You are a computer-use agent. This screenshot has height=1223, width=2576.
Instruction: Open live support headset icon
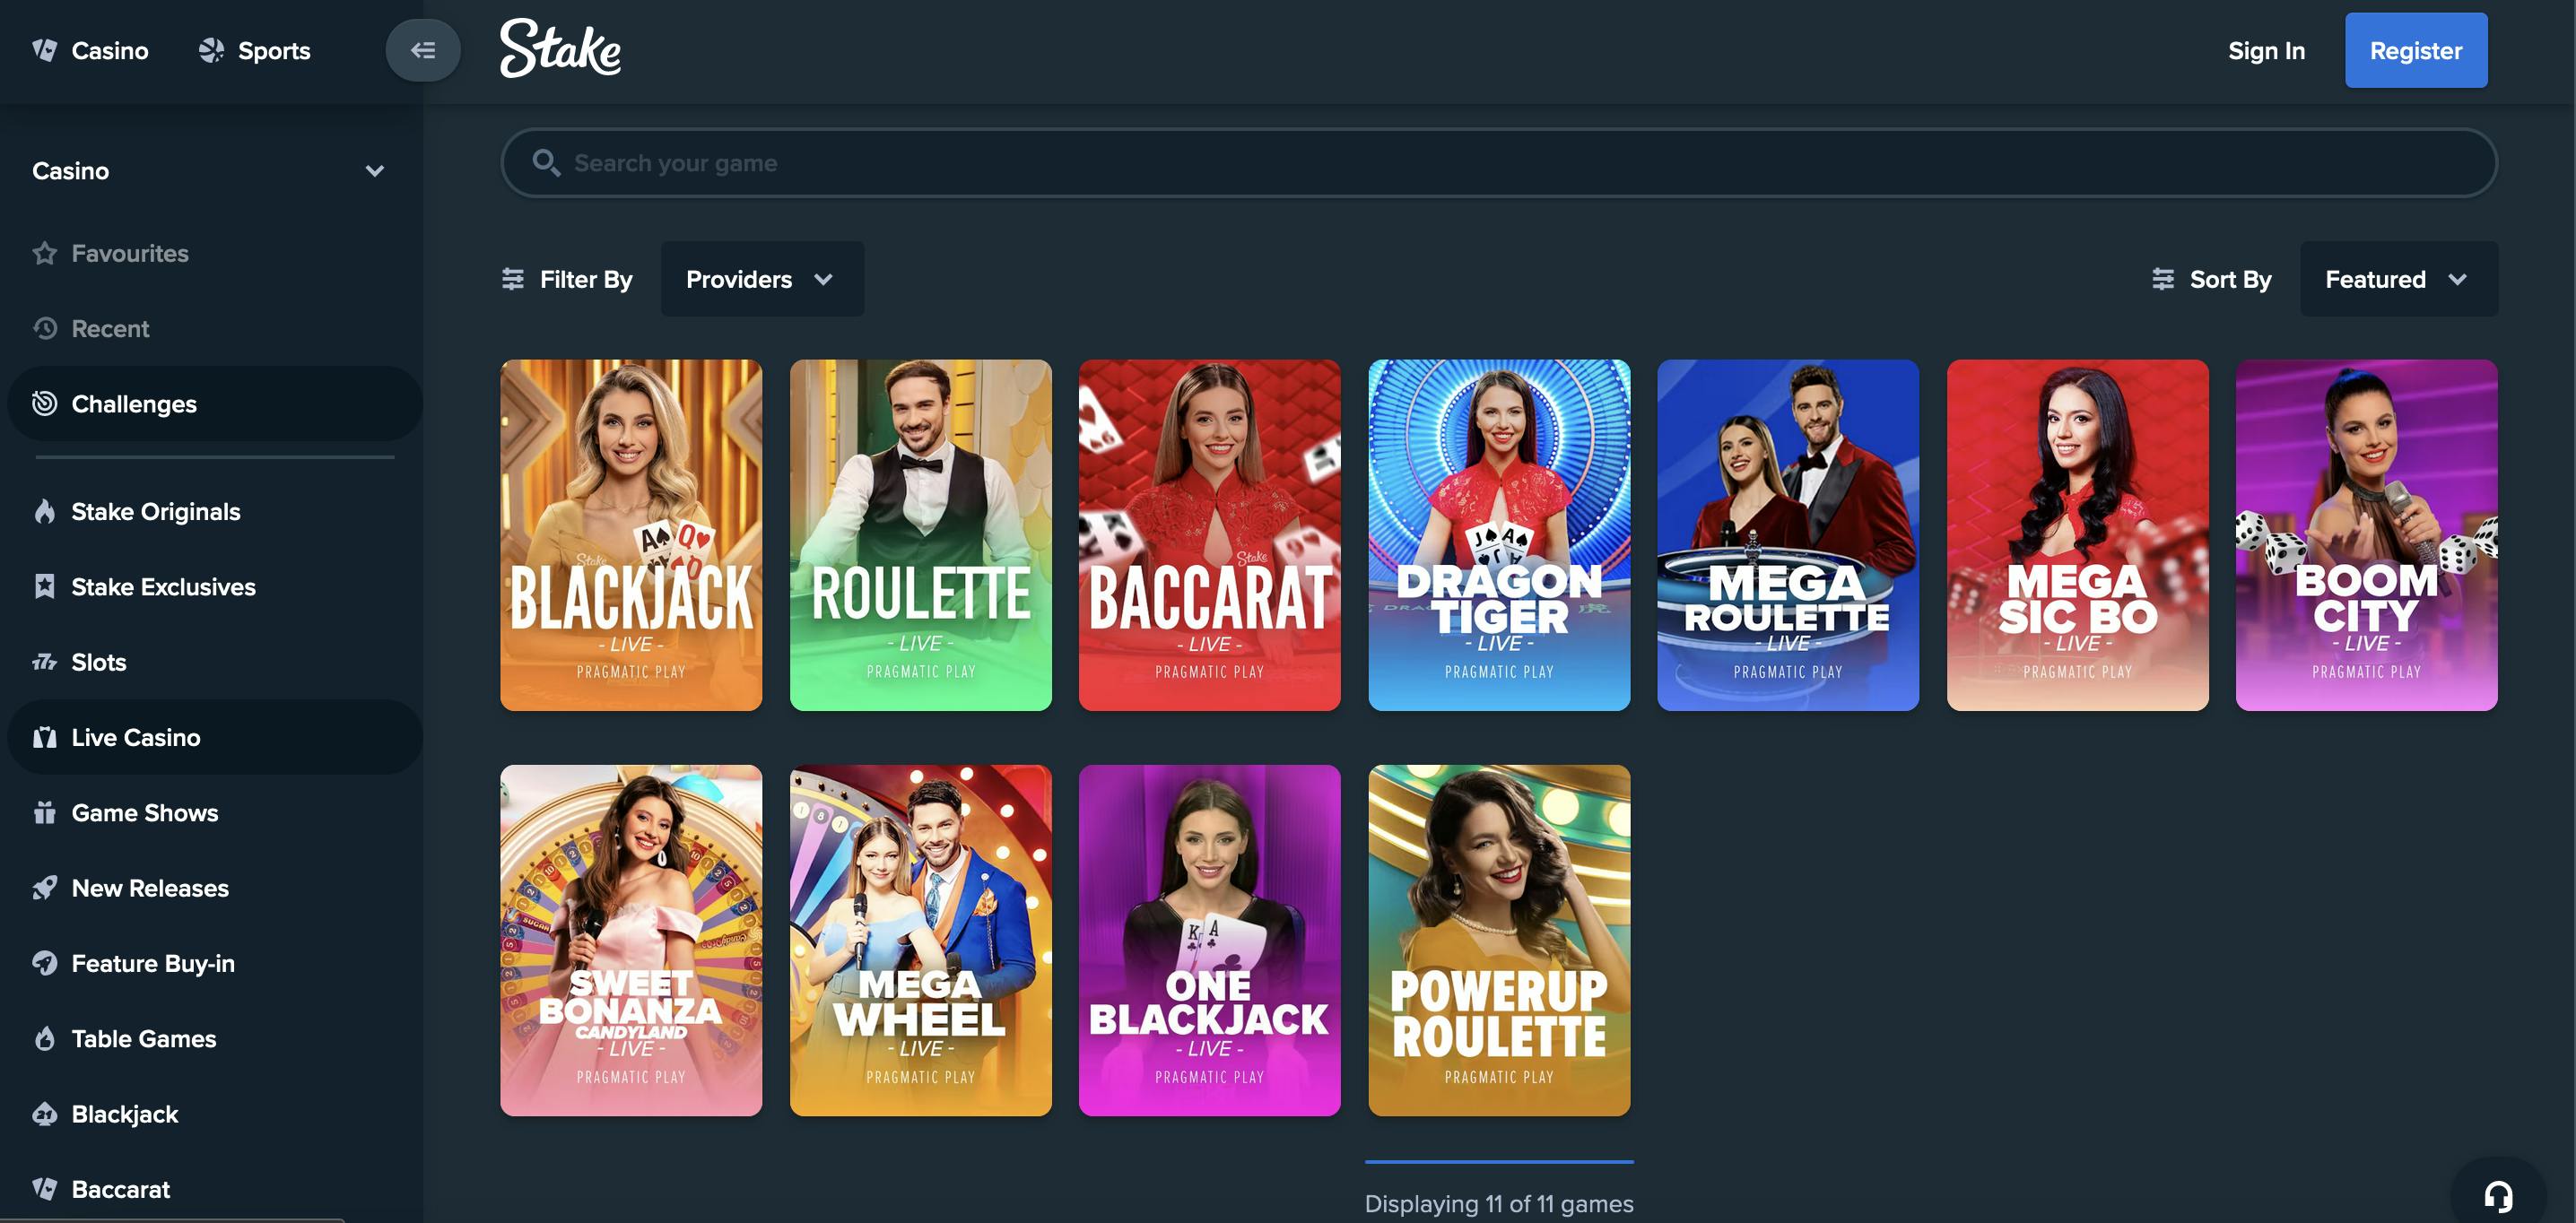pos(2498,1195)
